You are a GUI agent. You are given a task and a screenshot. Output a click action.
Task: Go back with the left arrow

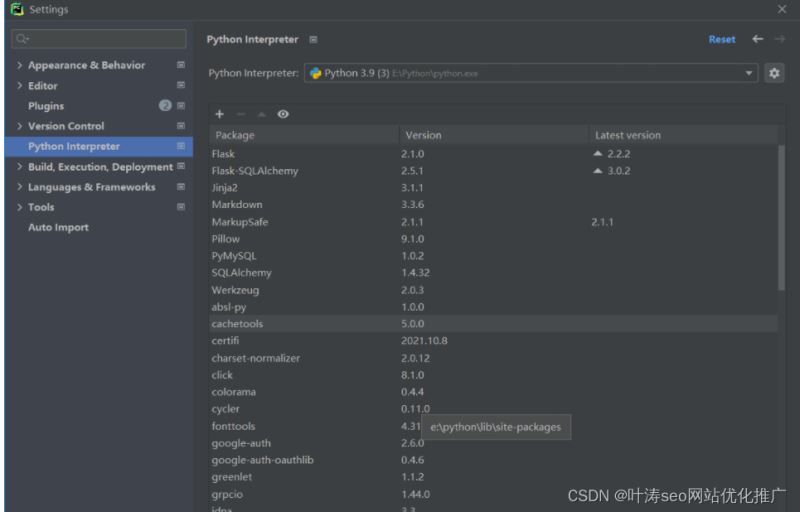click(x=758, y=39)
